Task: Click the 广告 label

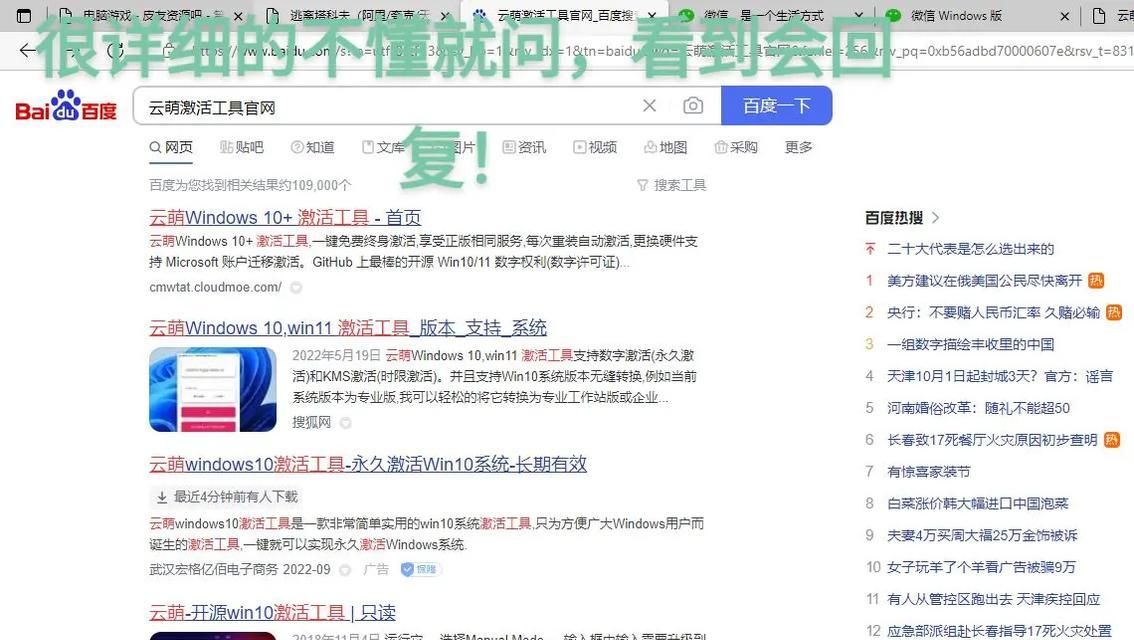Action: point(376,570)
